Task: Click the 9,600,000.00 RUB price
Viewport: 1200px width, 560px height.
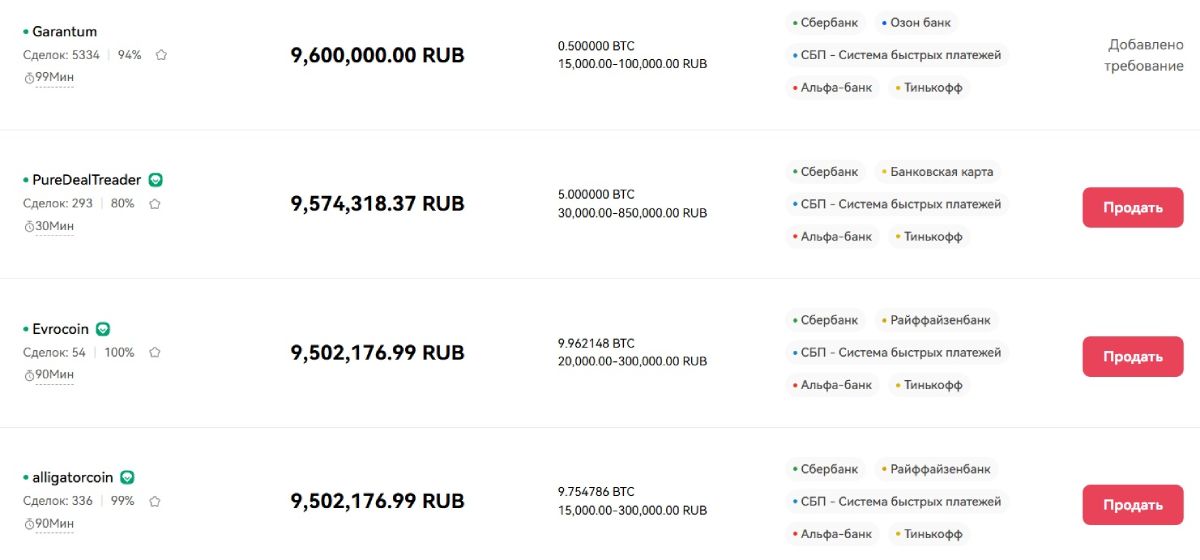Action: point(377,55)
